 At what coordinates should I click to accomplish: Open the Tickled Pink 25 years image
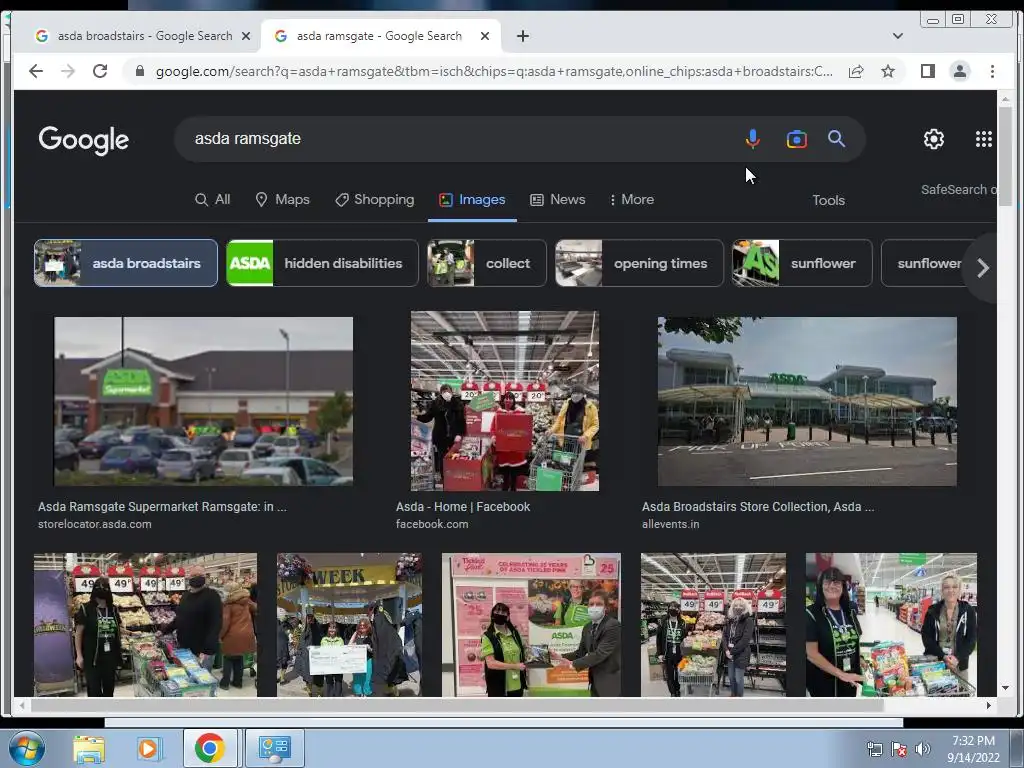click(531, 625)
